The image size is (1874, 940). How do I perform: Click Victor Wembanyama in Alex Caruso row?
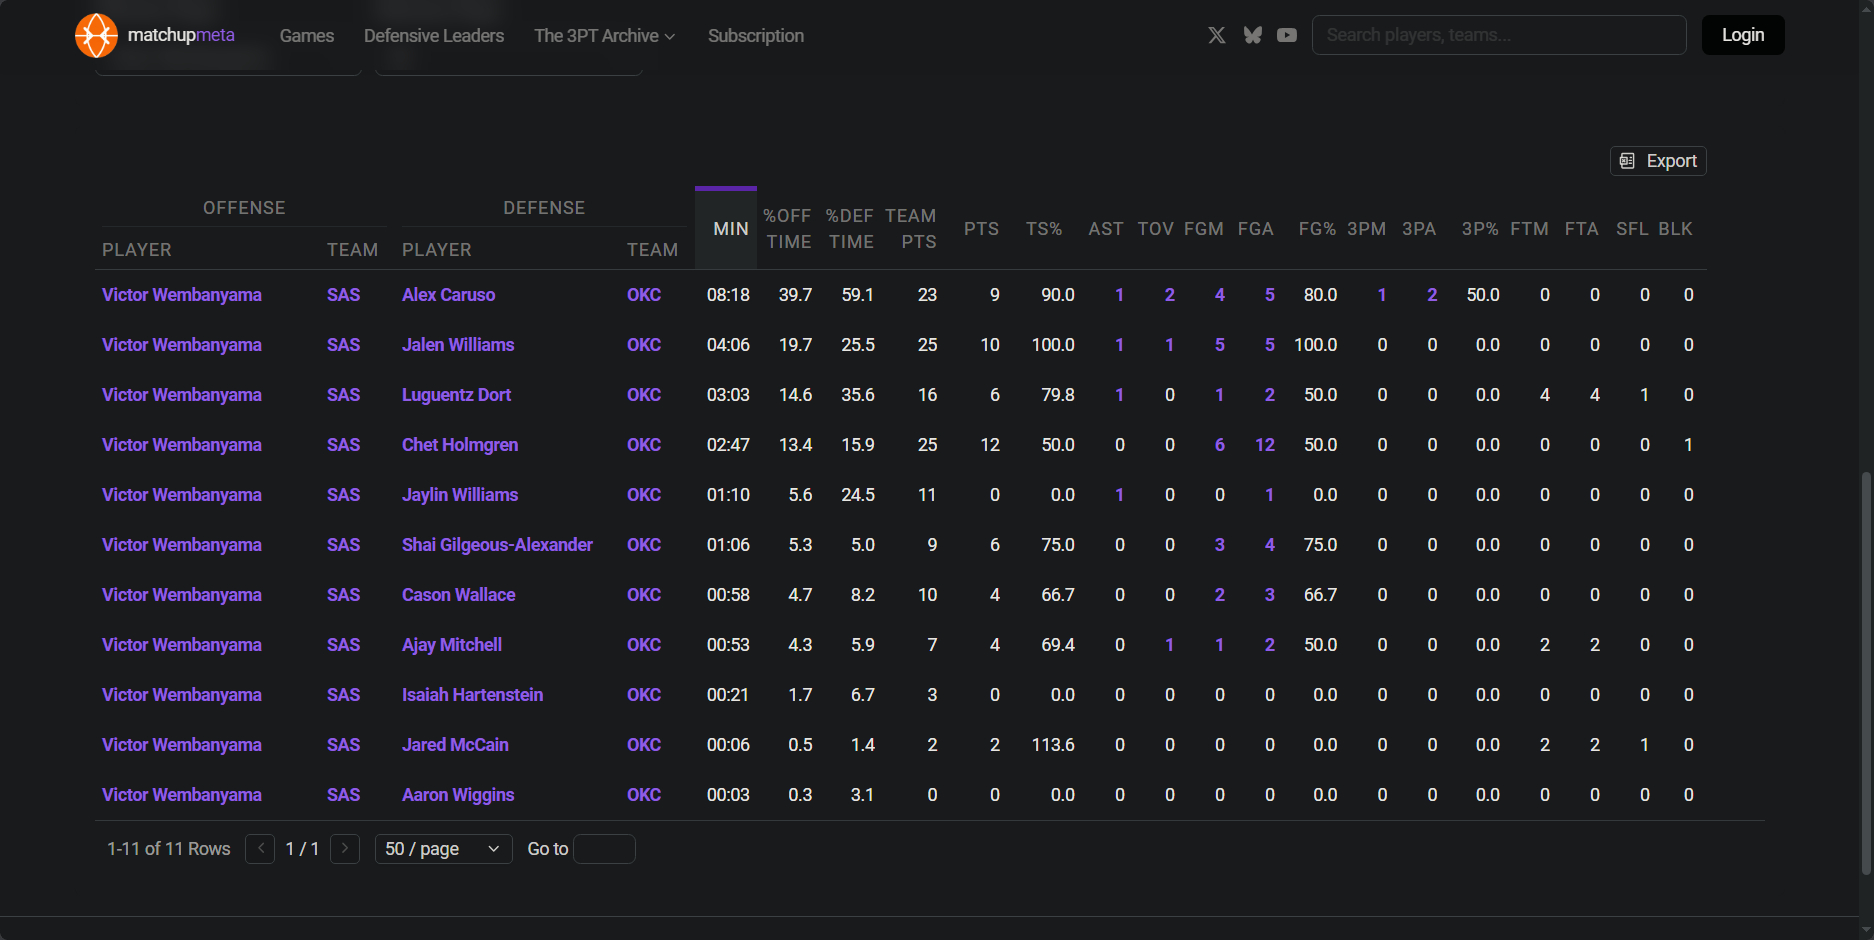point(182,295)
